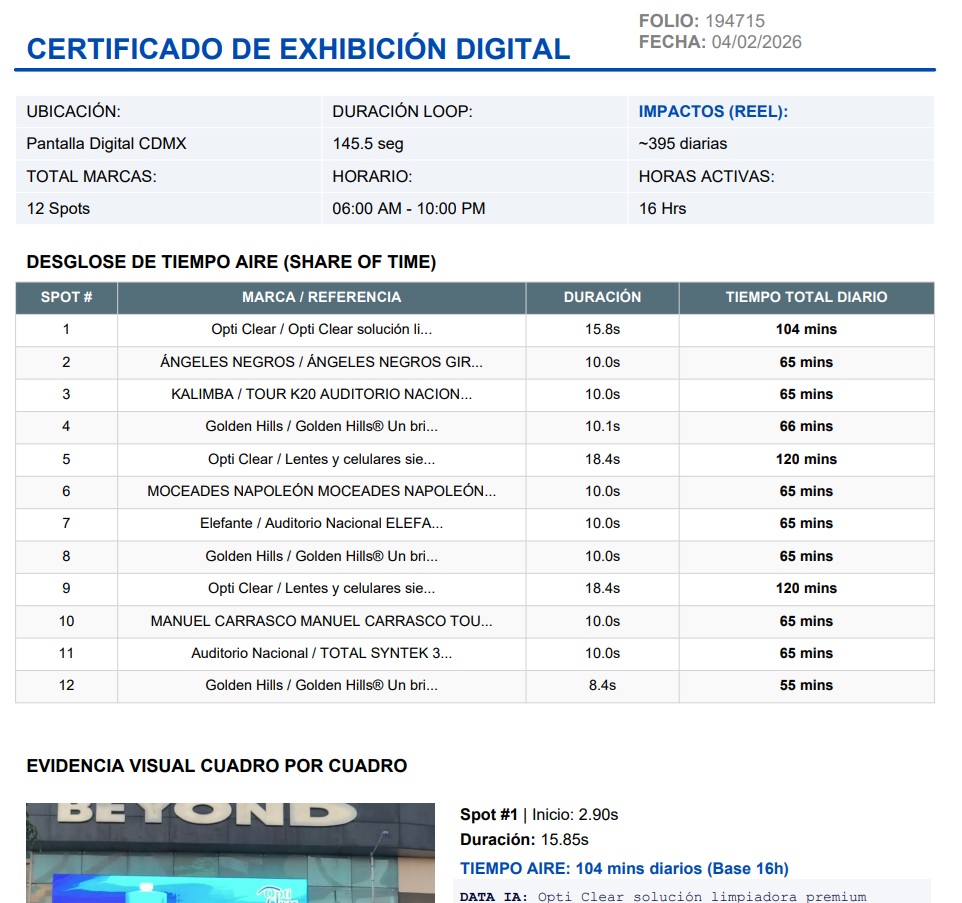Viewport: 962px width, 903px height.
Task: Click the TOTAL MARCAS 12 Spots entry
Action: click(55, 209)
